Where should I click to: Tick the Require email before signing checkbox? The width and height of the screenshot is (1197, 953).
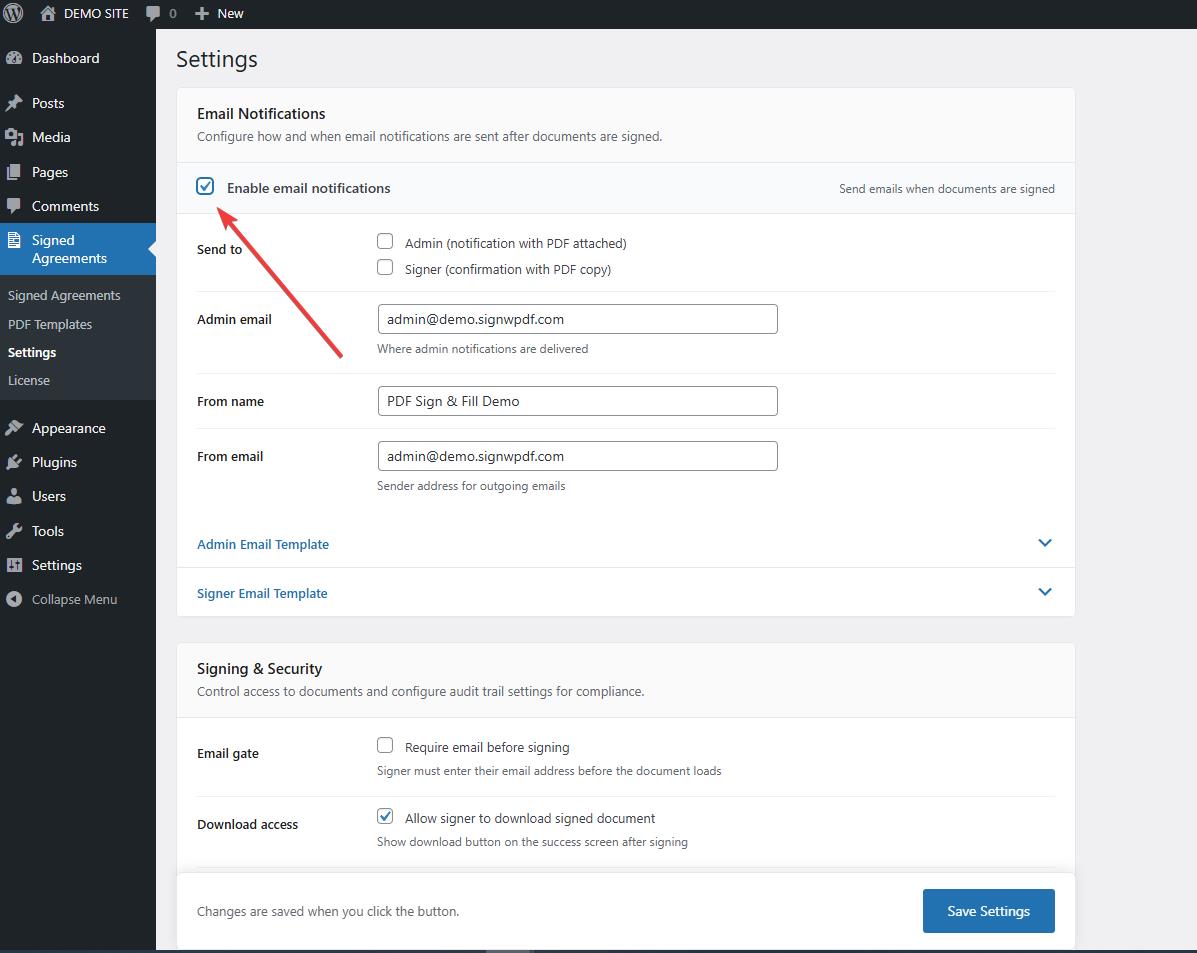[385, 745]
